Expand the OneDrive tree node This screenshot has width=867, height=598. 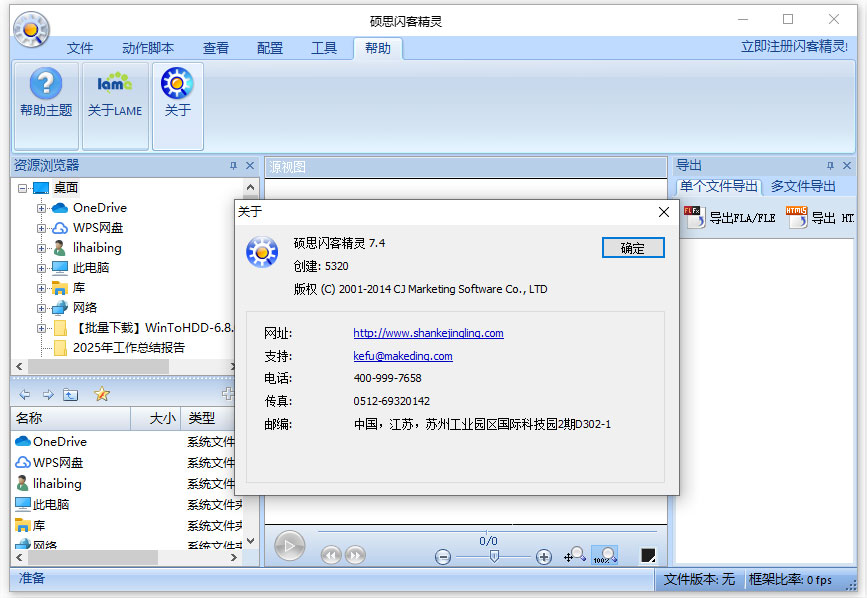(x=41, y=208)
